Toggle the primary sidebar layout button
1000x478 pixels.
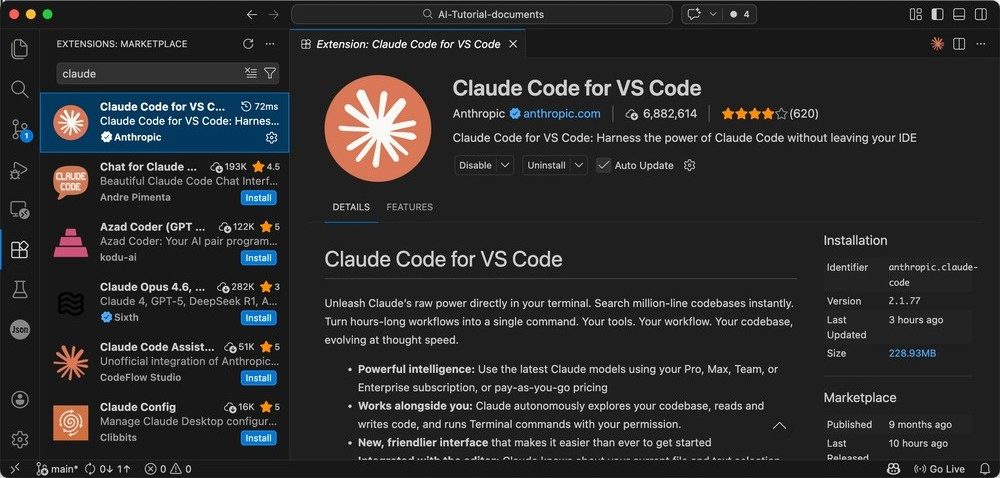pos(937,14)
